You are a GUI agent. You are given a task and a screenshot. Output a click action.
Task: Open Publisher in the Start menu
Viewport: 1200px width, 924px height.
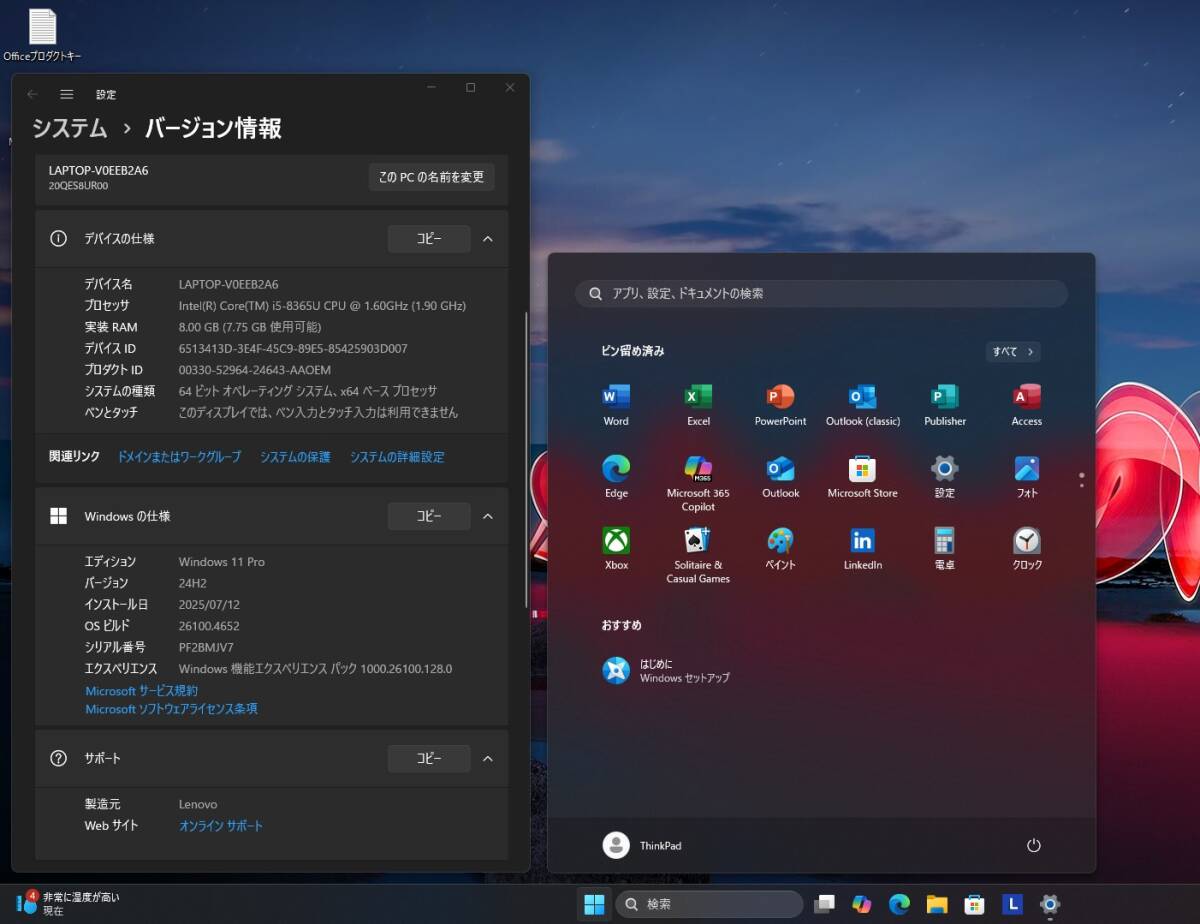click(x=945, y=405)
